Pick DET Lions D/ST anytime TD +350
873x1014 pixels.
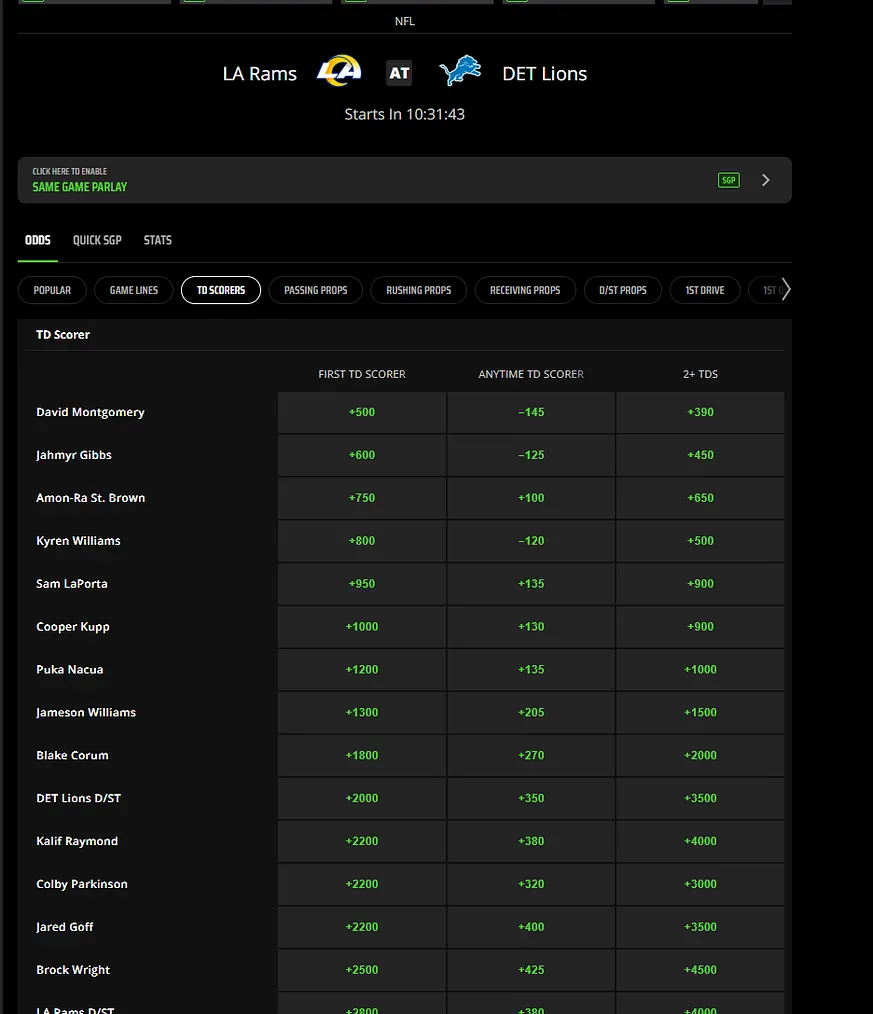[531, 799]
